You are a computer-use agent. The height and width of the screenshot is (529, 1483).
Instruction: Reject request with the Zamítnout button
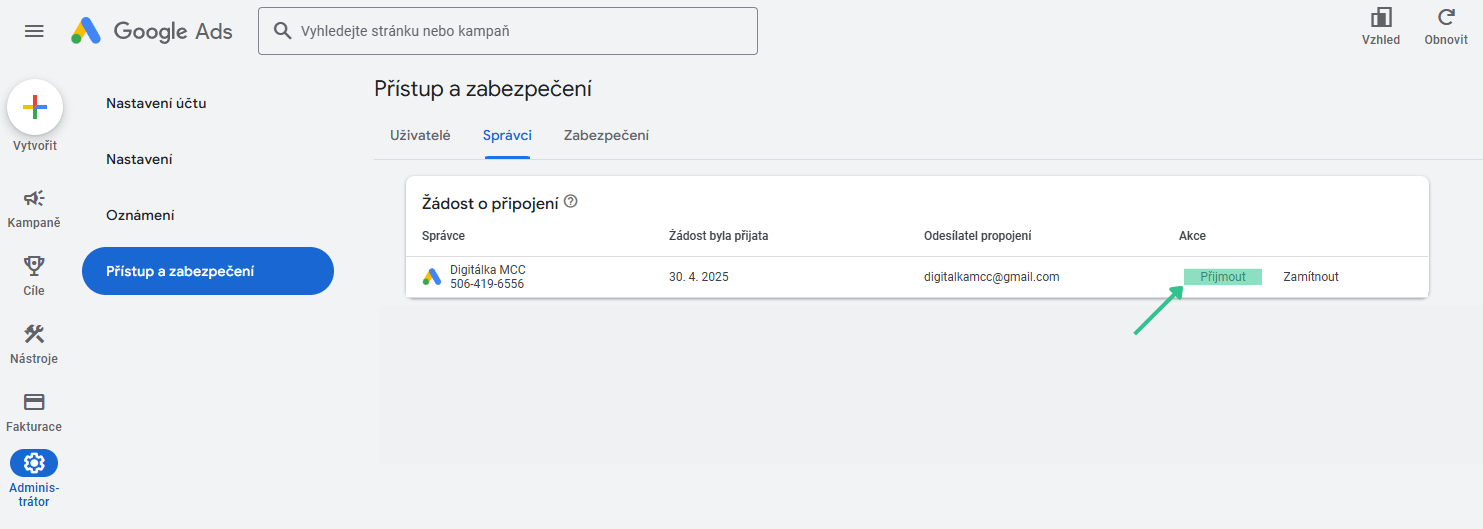(1310, 277)
